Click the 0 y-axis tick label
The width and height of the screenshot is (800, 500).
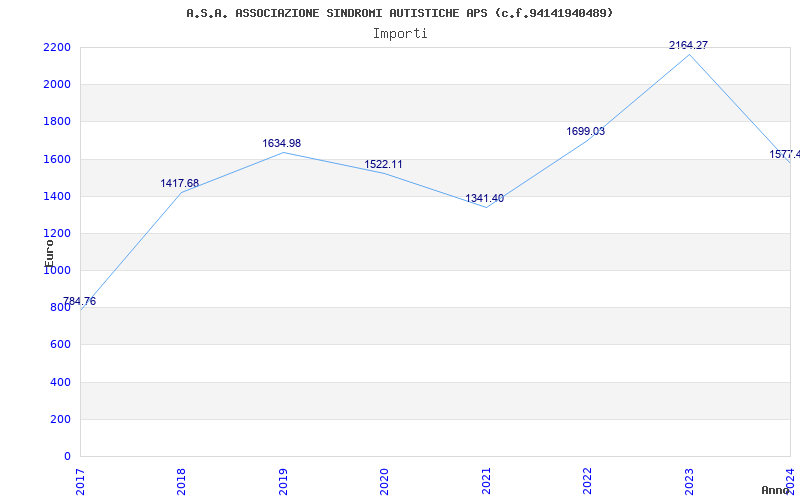67,457
